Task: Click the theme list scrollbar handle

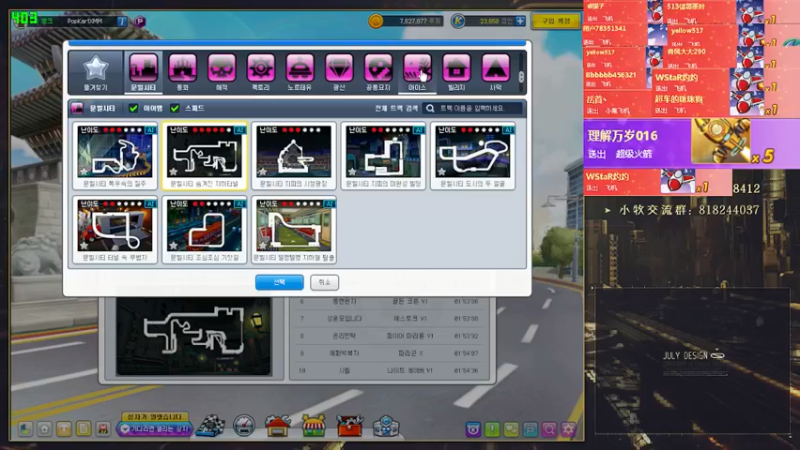Action: tap(521, 77)
